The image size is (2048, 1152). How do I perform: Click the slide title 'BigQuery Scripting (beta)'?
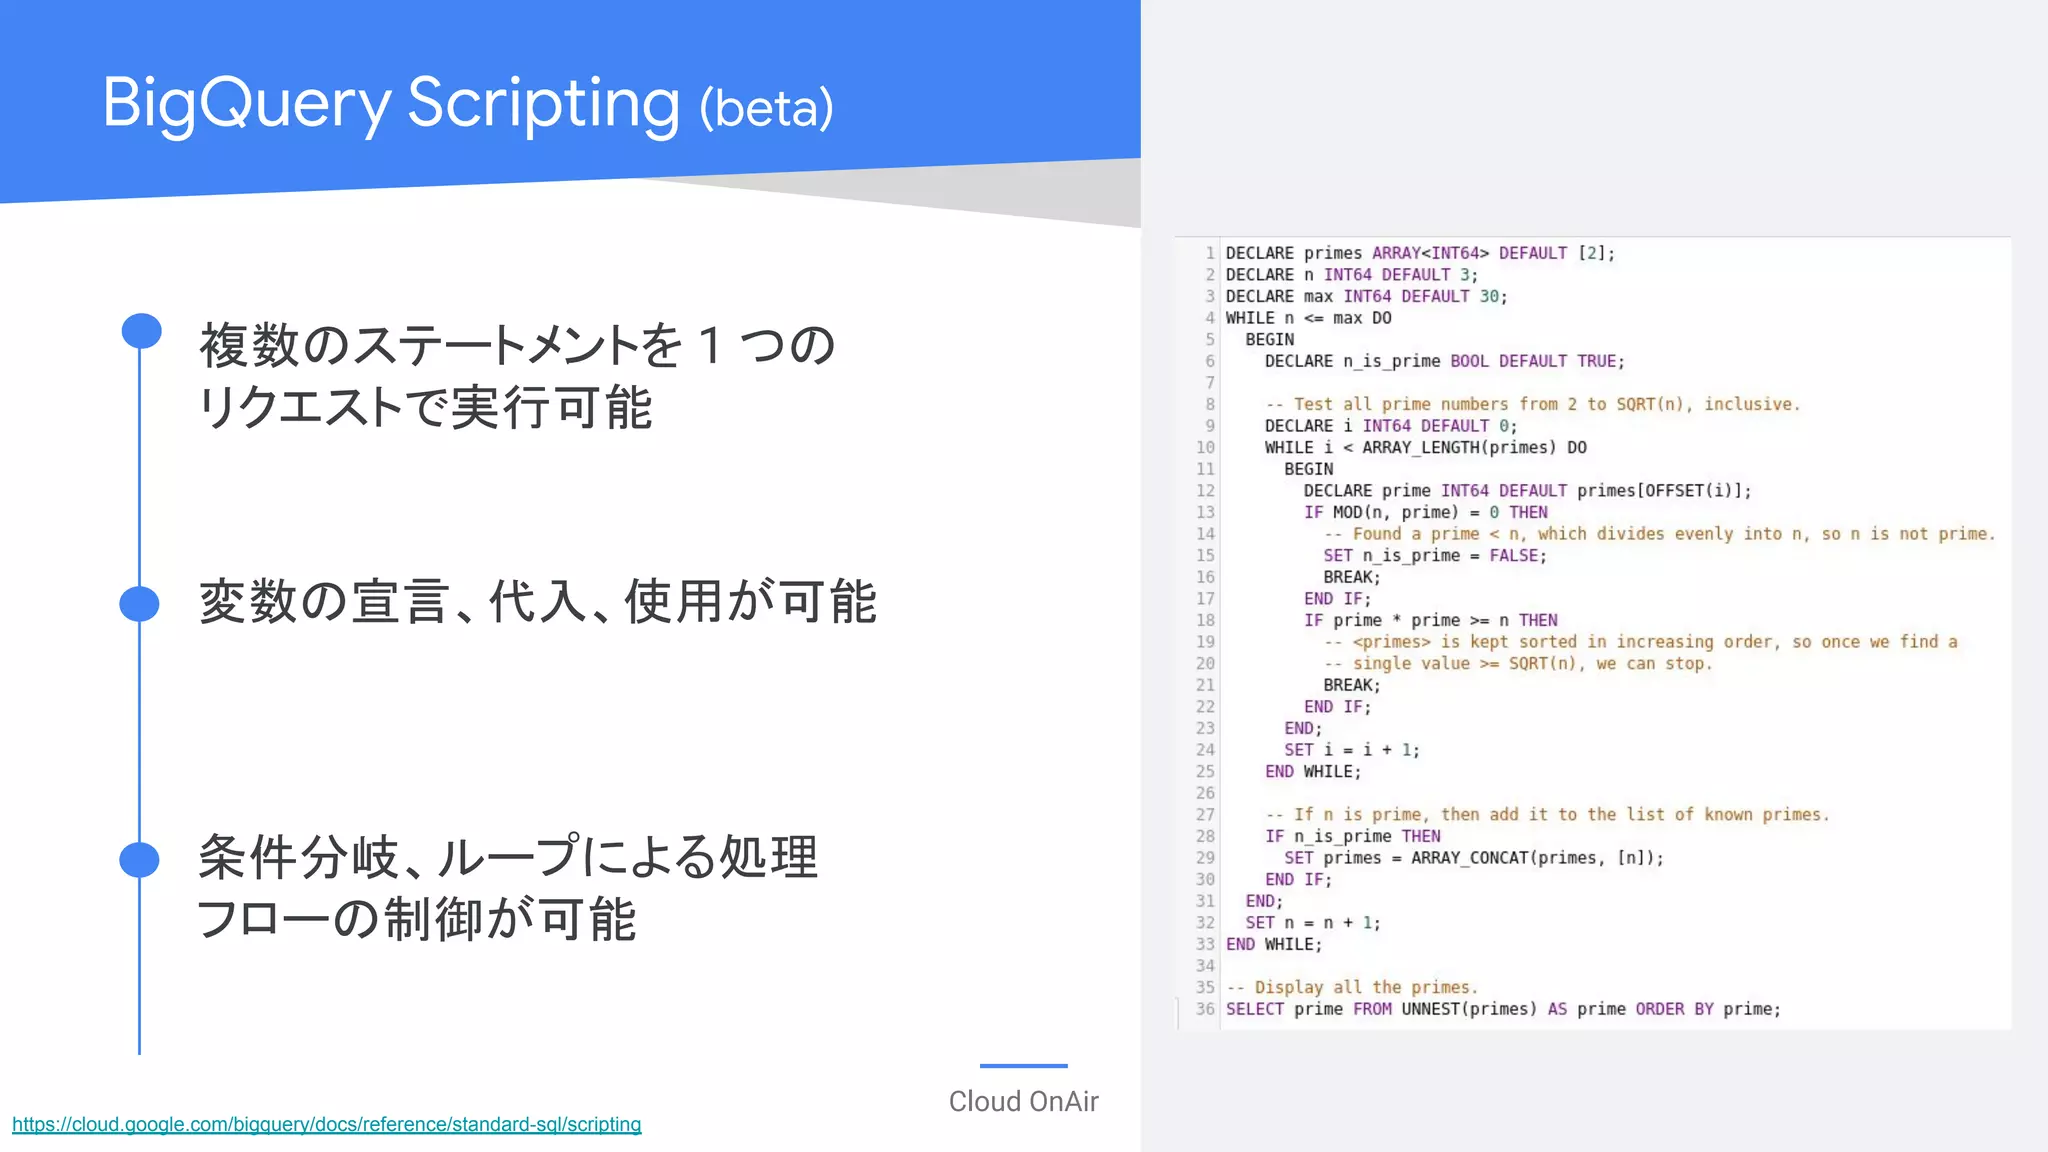click(467, 104)
